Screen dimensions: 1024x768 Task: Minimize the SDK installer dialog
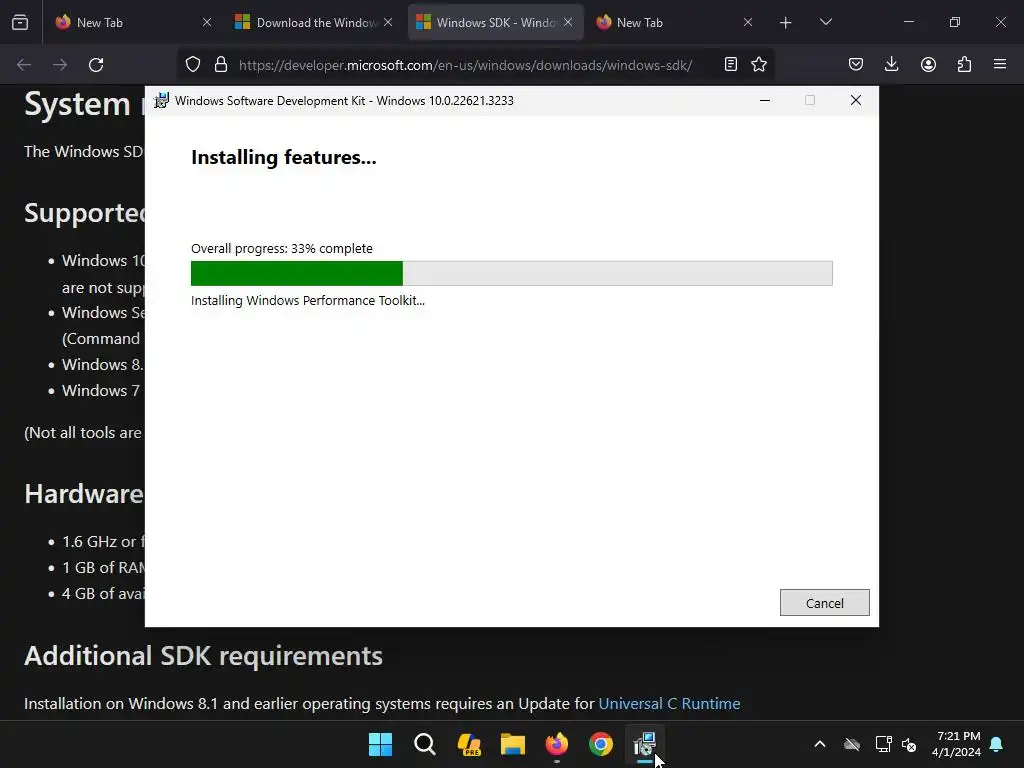pos(765,101)
